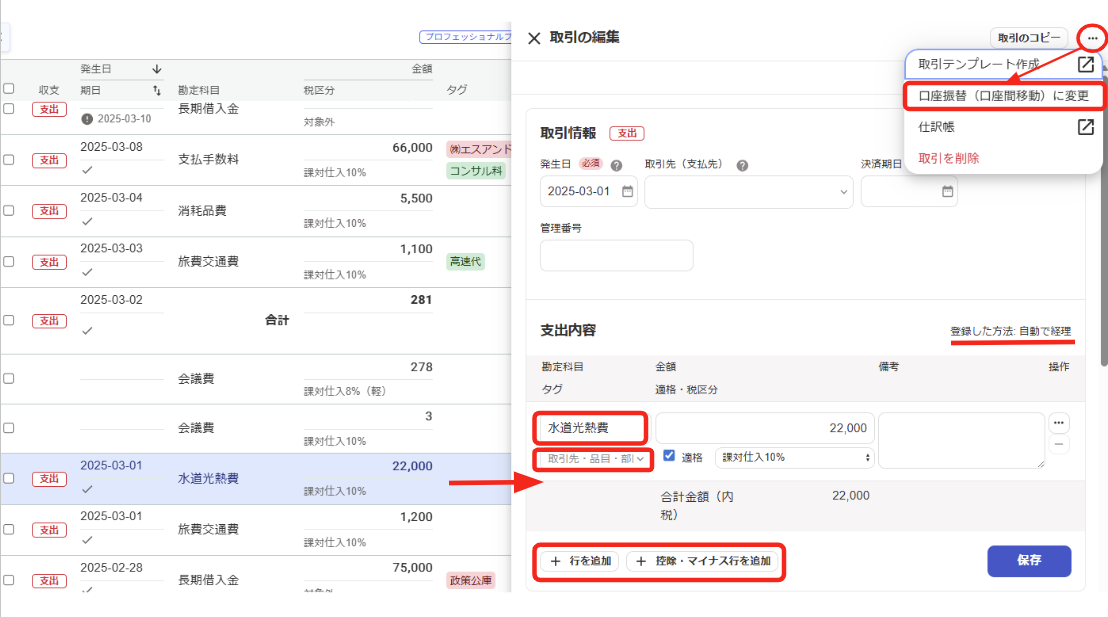Select 取引を削除 in the menu
This screenshot has width=1108, height=617.
(949, 158)
